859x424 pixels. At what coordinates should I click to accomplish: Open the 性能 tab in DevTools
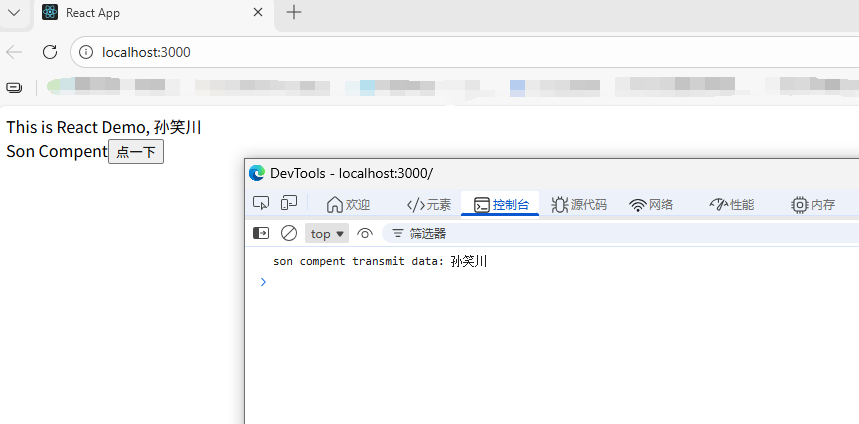[732, 205]
